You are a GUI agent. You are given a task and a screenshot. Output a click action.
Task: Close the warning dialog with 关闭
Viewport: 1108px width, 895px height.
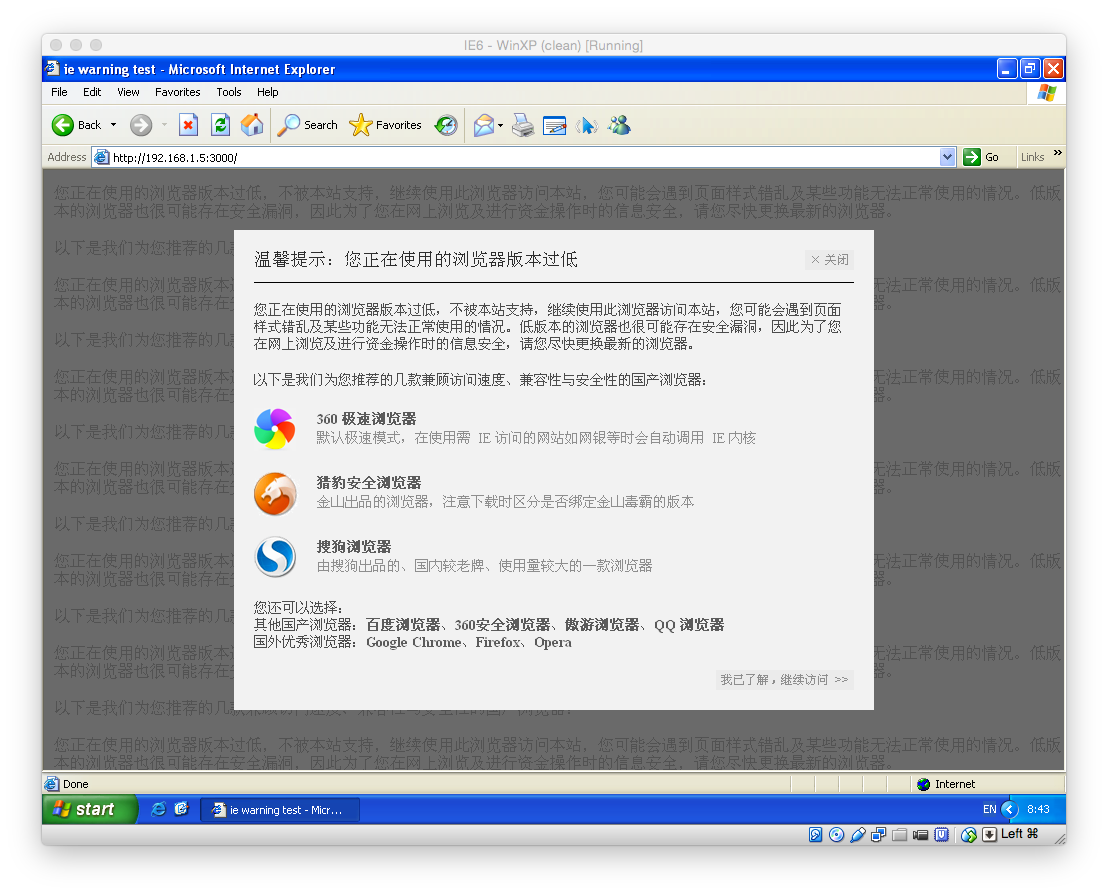tap(830, 260)
